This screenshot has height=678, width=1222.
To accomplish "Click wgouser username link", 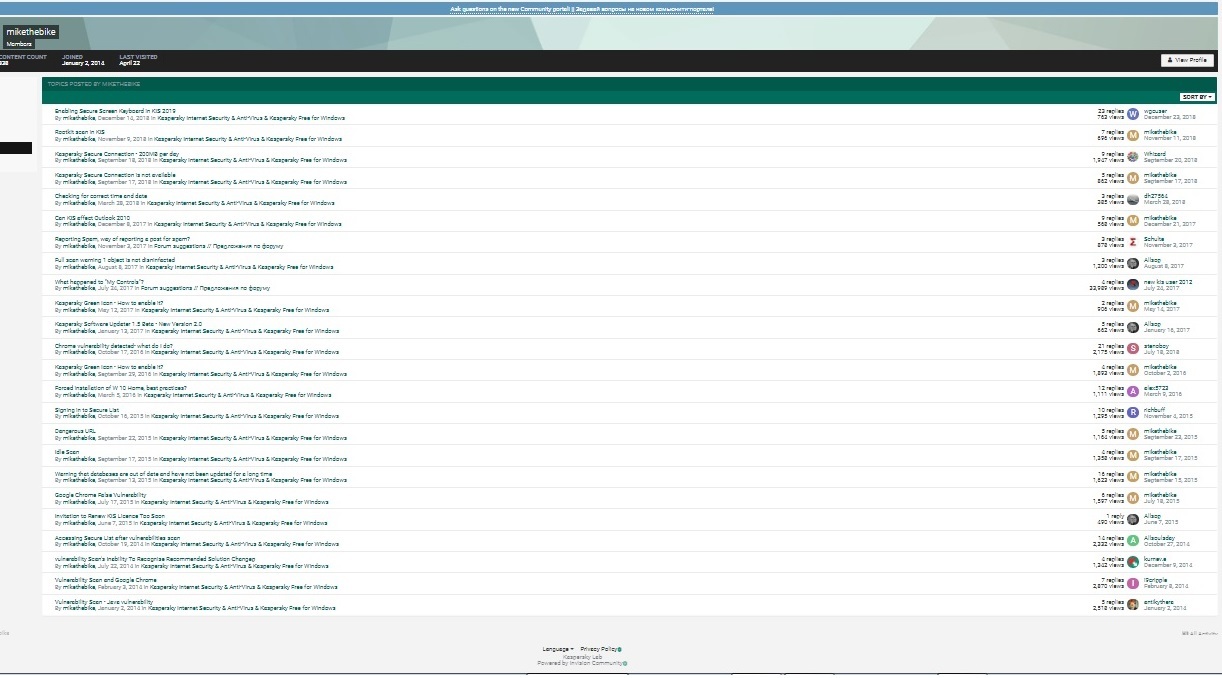I will (1155, 111).
